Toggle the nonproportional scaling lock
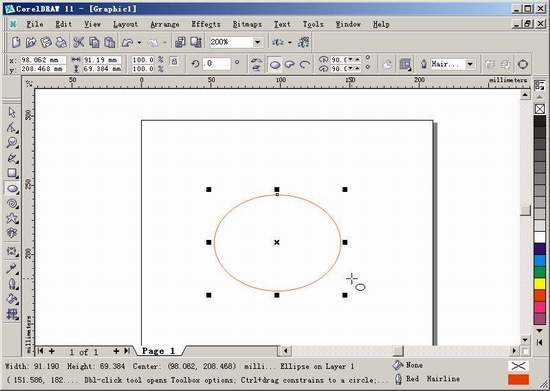Viewport: 550px width, 391px height. coord(174,62)
